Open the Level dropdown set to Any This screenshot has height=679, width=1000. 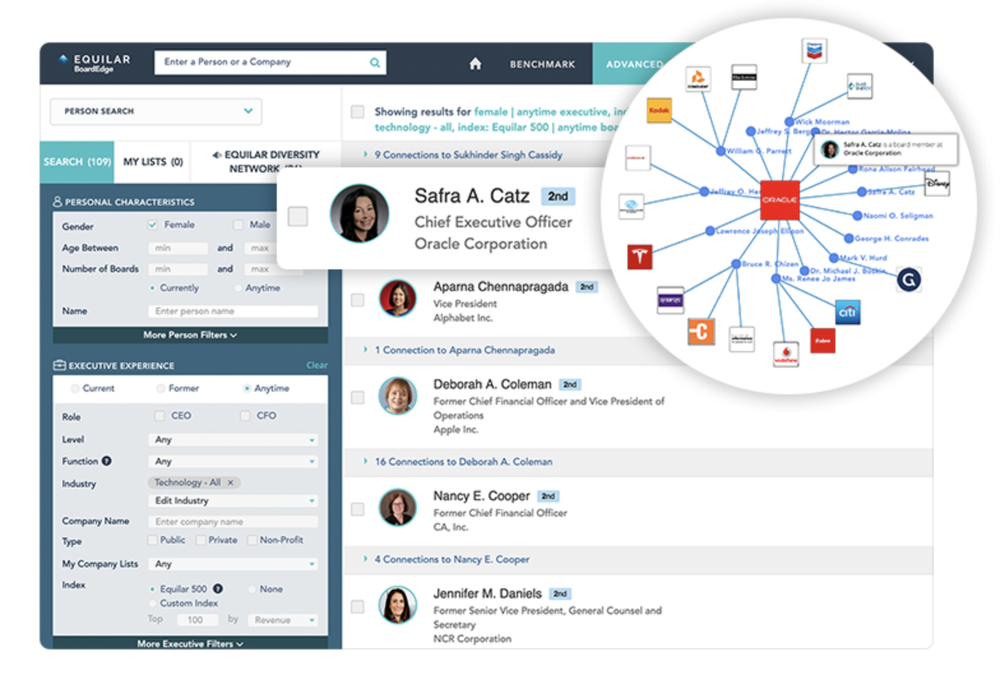pyautogui.click(x=232, y=439)
